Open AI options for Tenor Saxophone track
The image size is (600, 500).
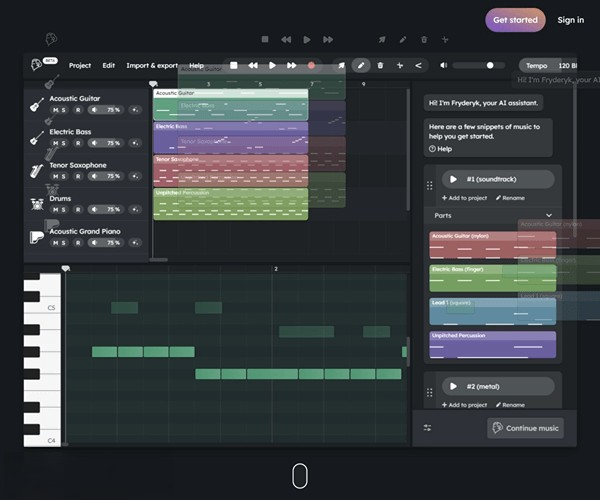coord(135,176)
